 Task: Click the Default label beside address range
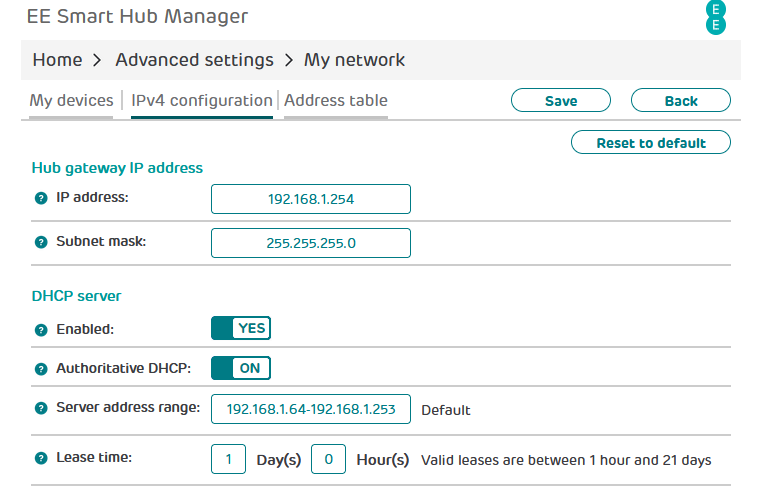click(x=446, y=410)
